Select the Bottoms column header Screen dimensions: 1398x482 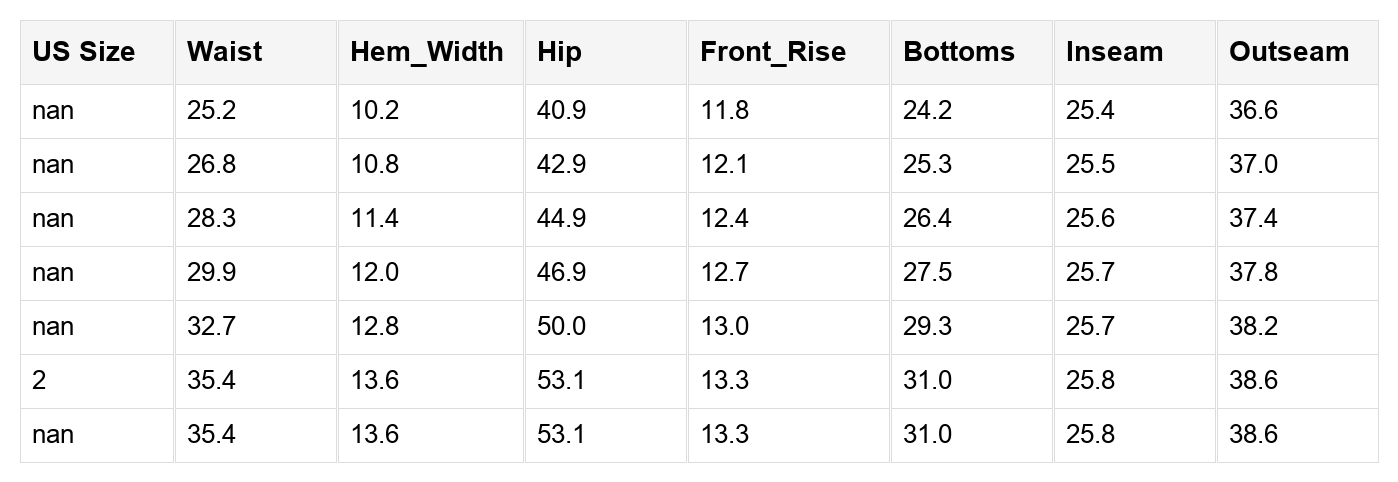point(972,52)
